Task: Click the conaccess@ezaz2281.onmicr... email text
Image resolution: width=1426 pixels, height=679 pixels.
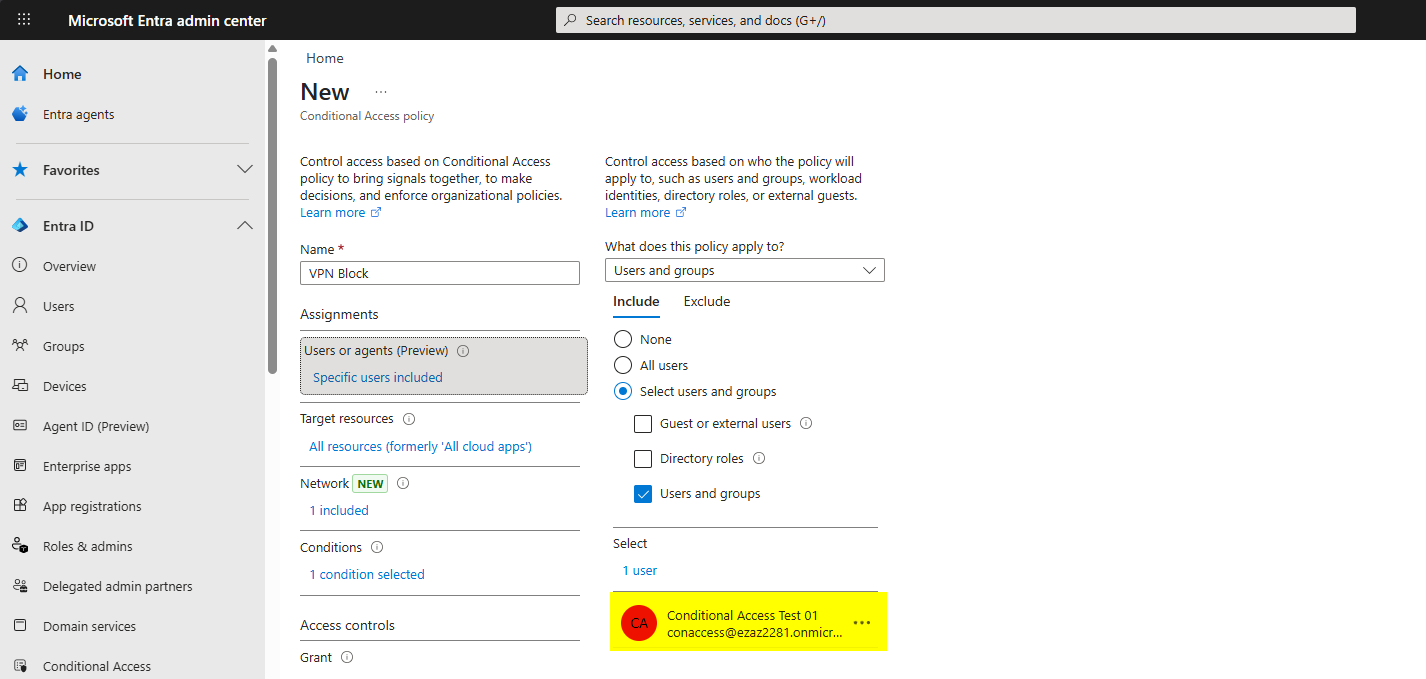Action: tap(755, 632)
